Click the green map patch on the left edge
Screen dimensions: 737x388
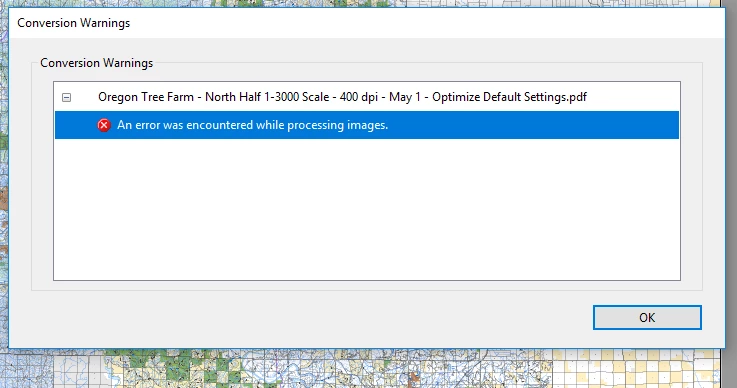tap(4, 141)
